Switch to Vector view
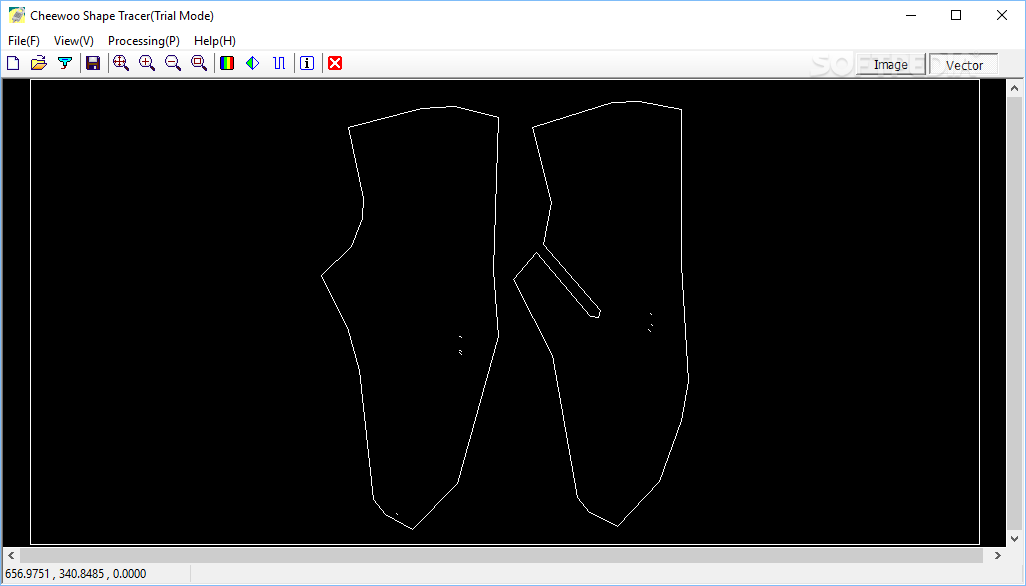Screen dimensions: 1026x586 point(964,65)
